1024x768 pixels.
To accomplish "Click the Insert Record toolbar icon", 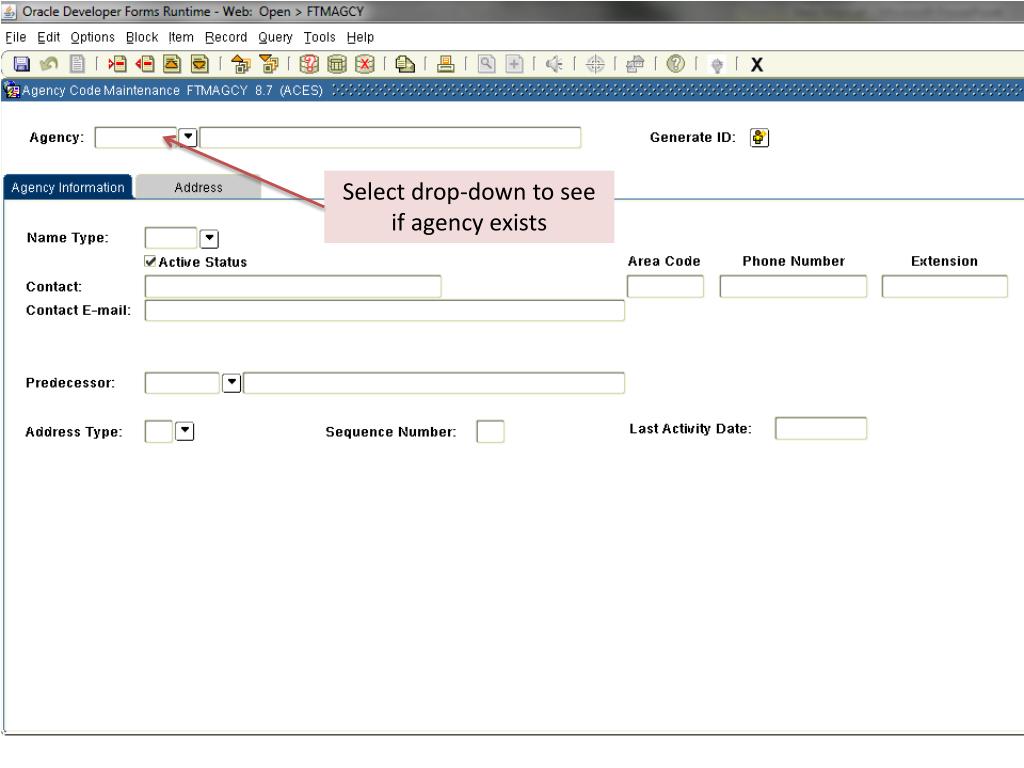I will point(118,64).
